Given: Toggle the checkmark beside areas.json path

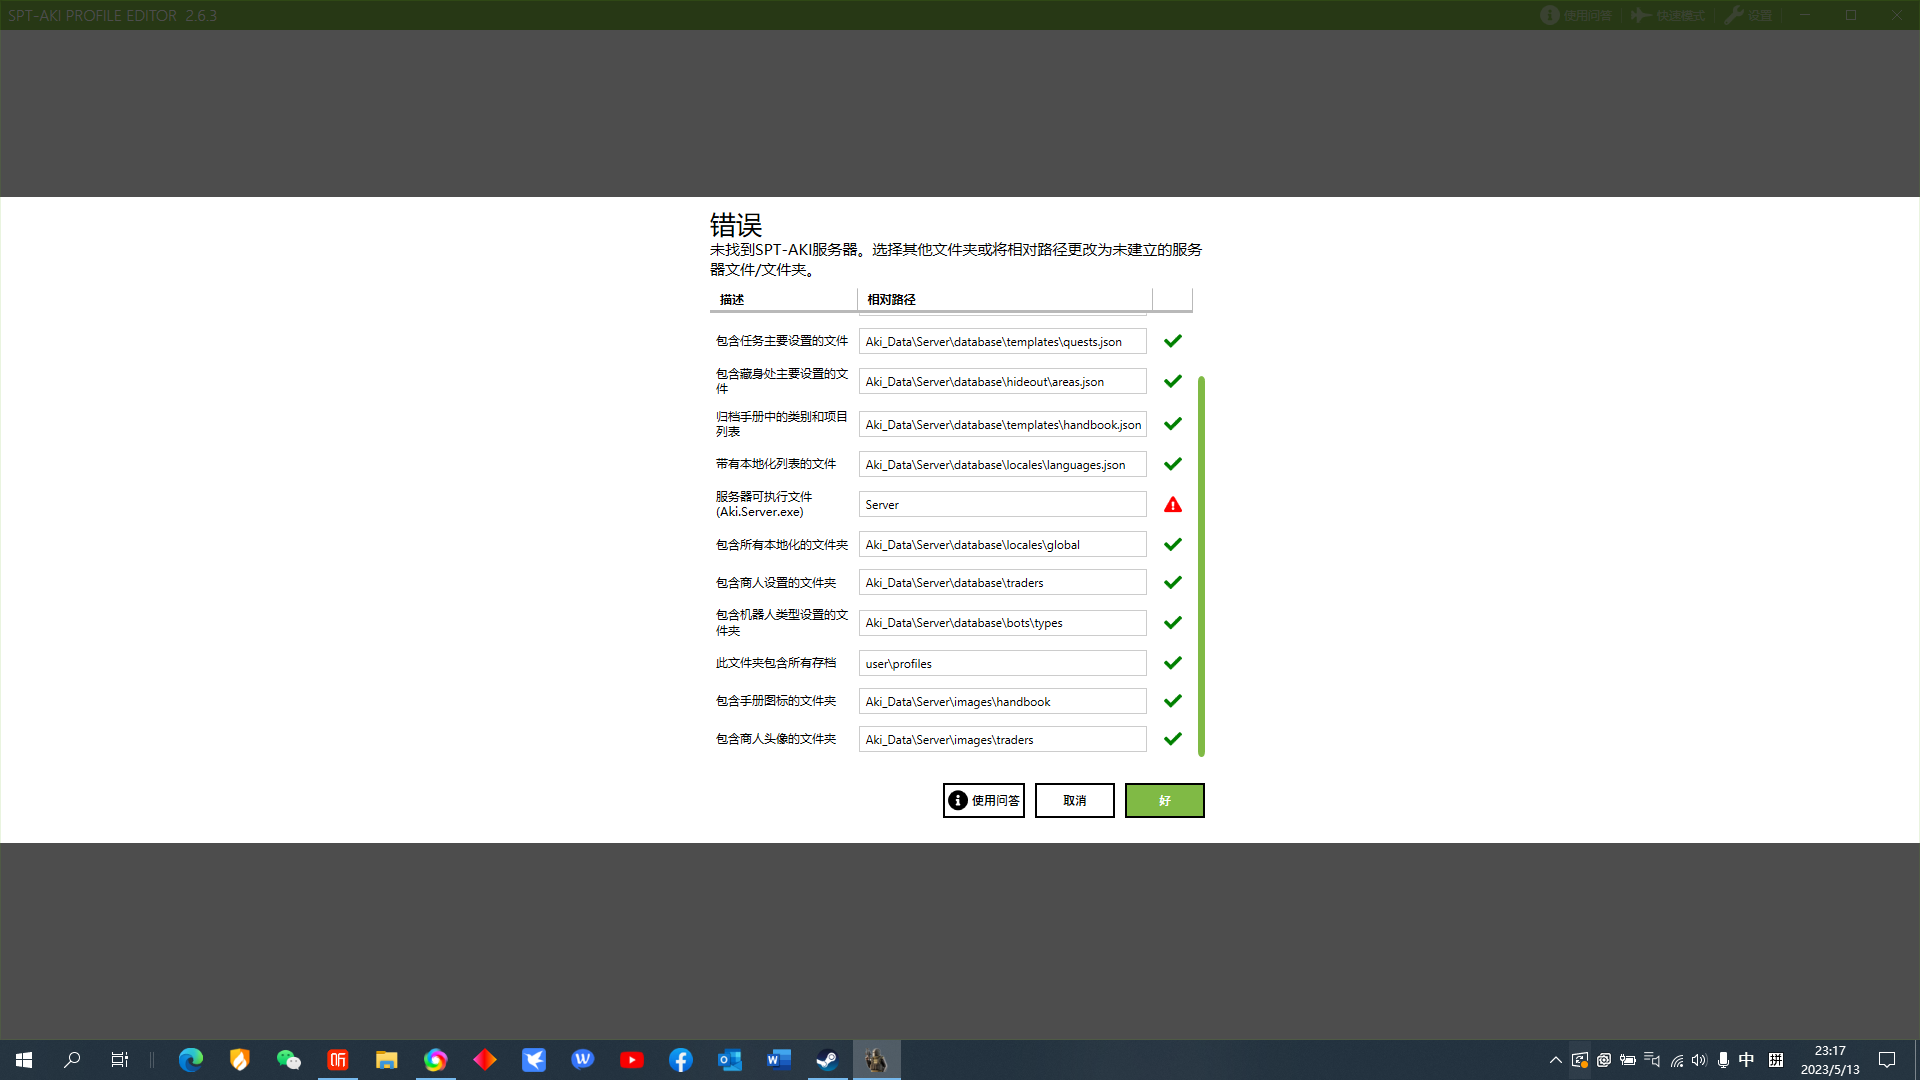Looking at the screenshot, I should (x=1173, y=380).
